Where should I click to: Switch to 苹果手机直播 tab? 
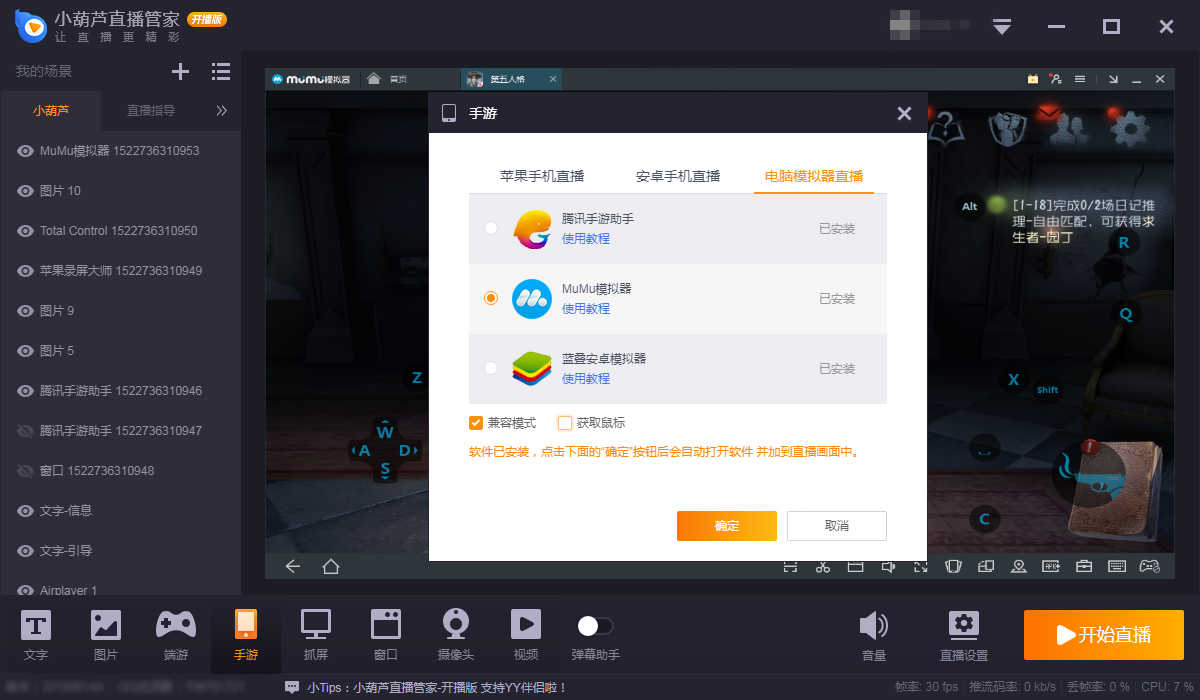[542, 176]
